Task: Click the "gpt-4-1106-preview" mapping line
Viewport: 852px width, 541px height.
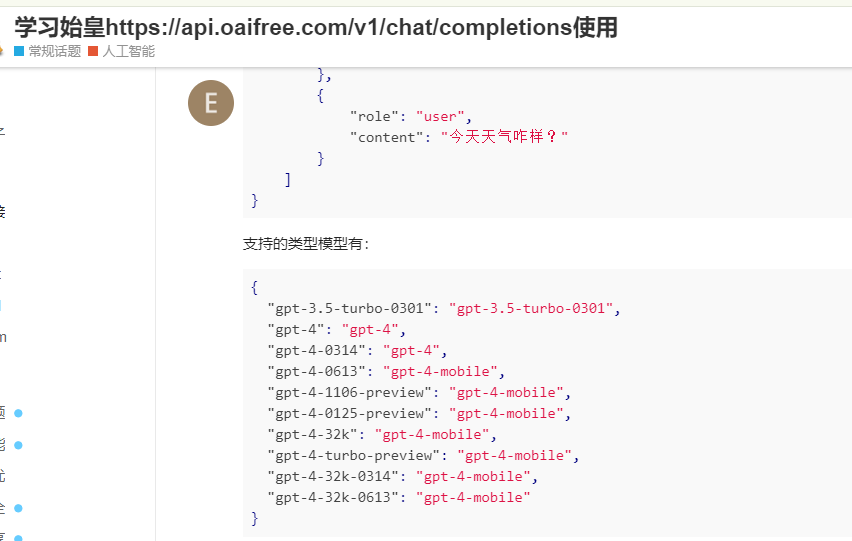Action: (x=419, y=393)
